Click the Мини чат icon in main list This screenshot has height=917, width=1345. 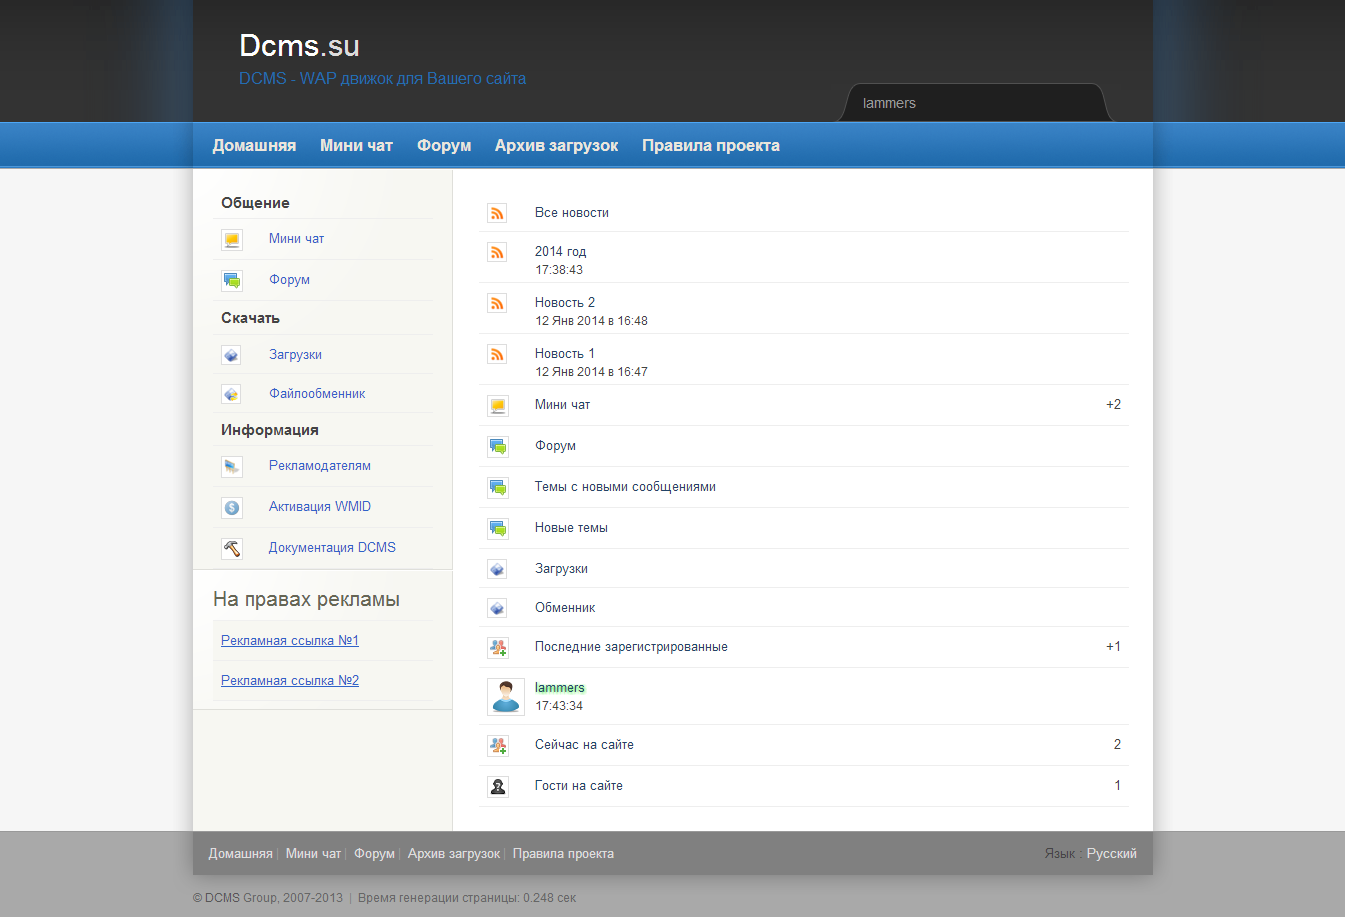point(498,406)
